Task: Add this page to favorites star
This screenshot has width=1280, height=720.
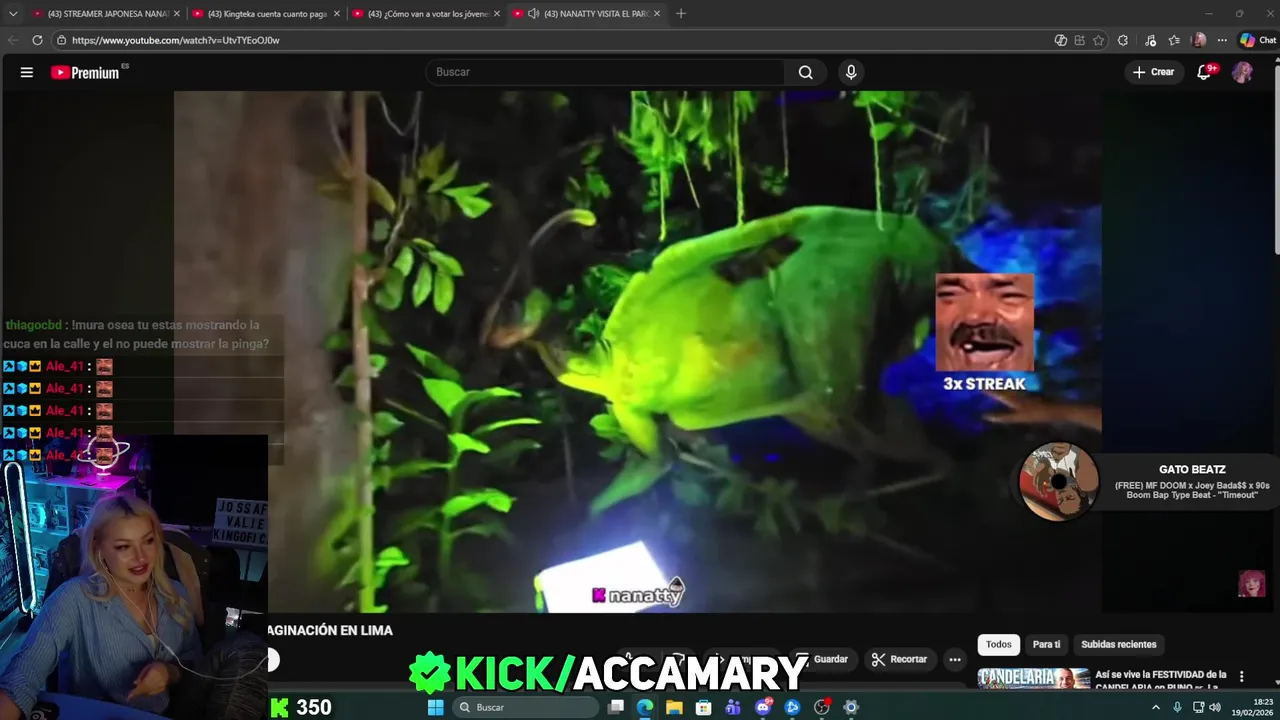Action: click(1098, 40)
